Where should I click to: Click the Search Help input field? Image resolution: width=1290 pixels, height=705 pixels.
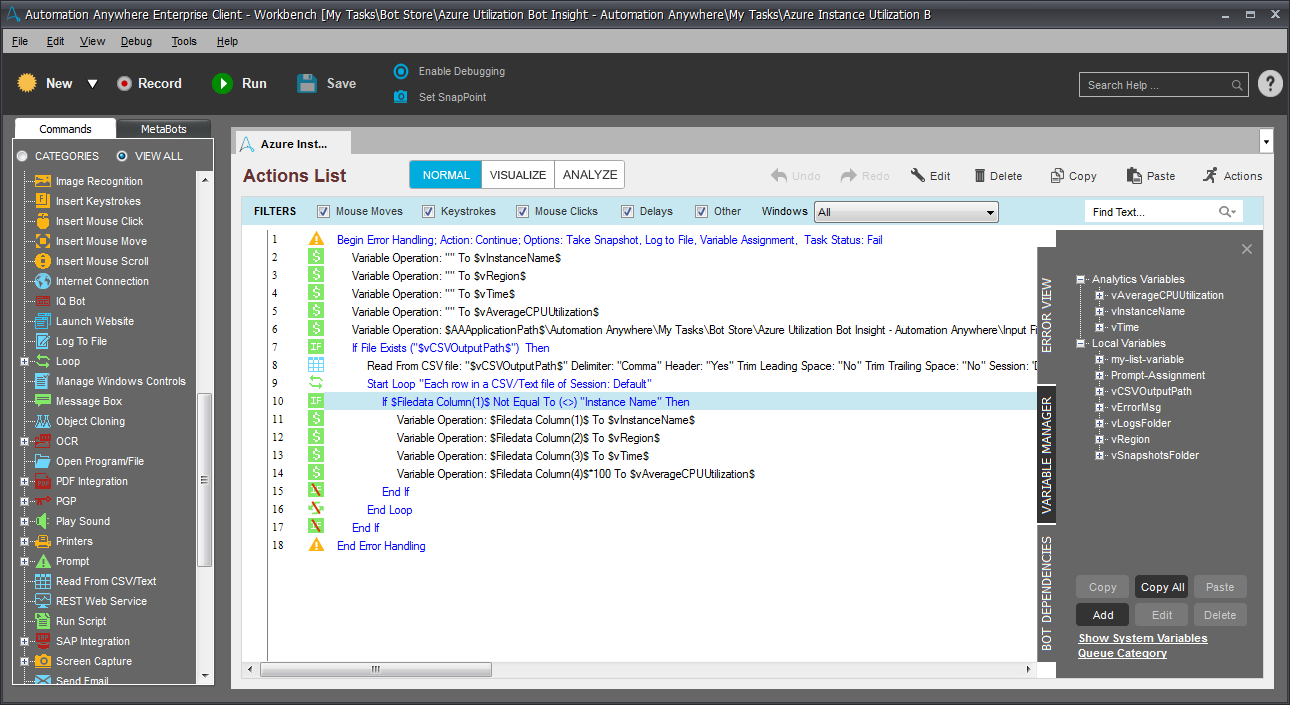pos(1155,85)
